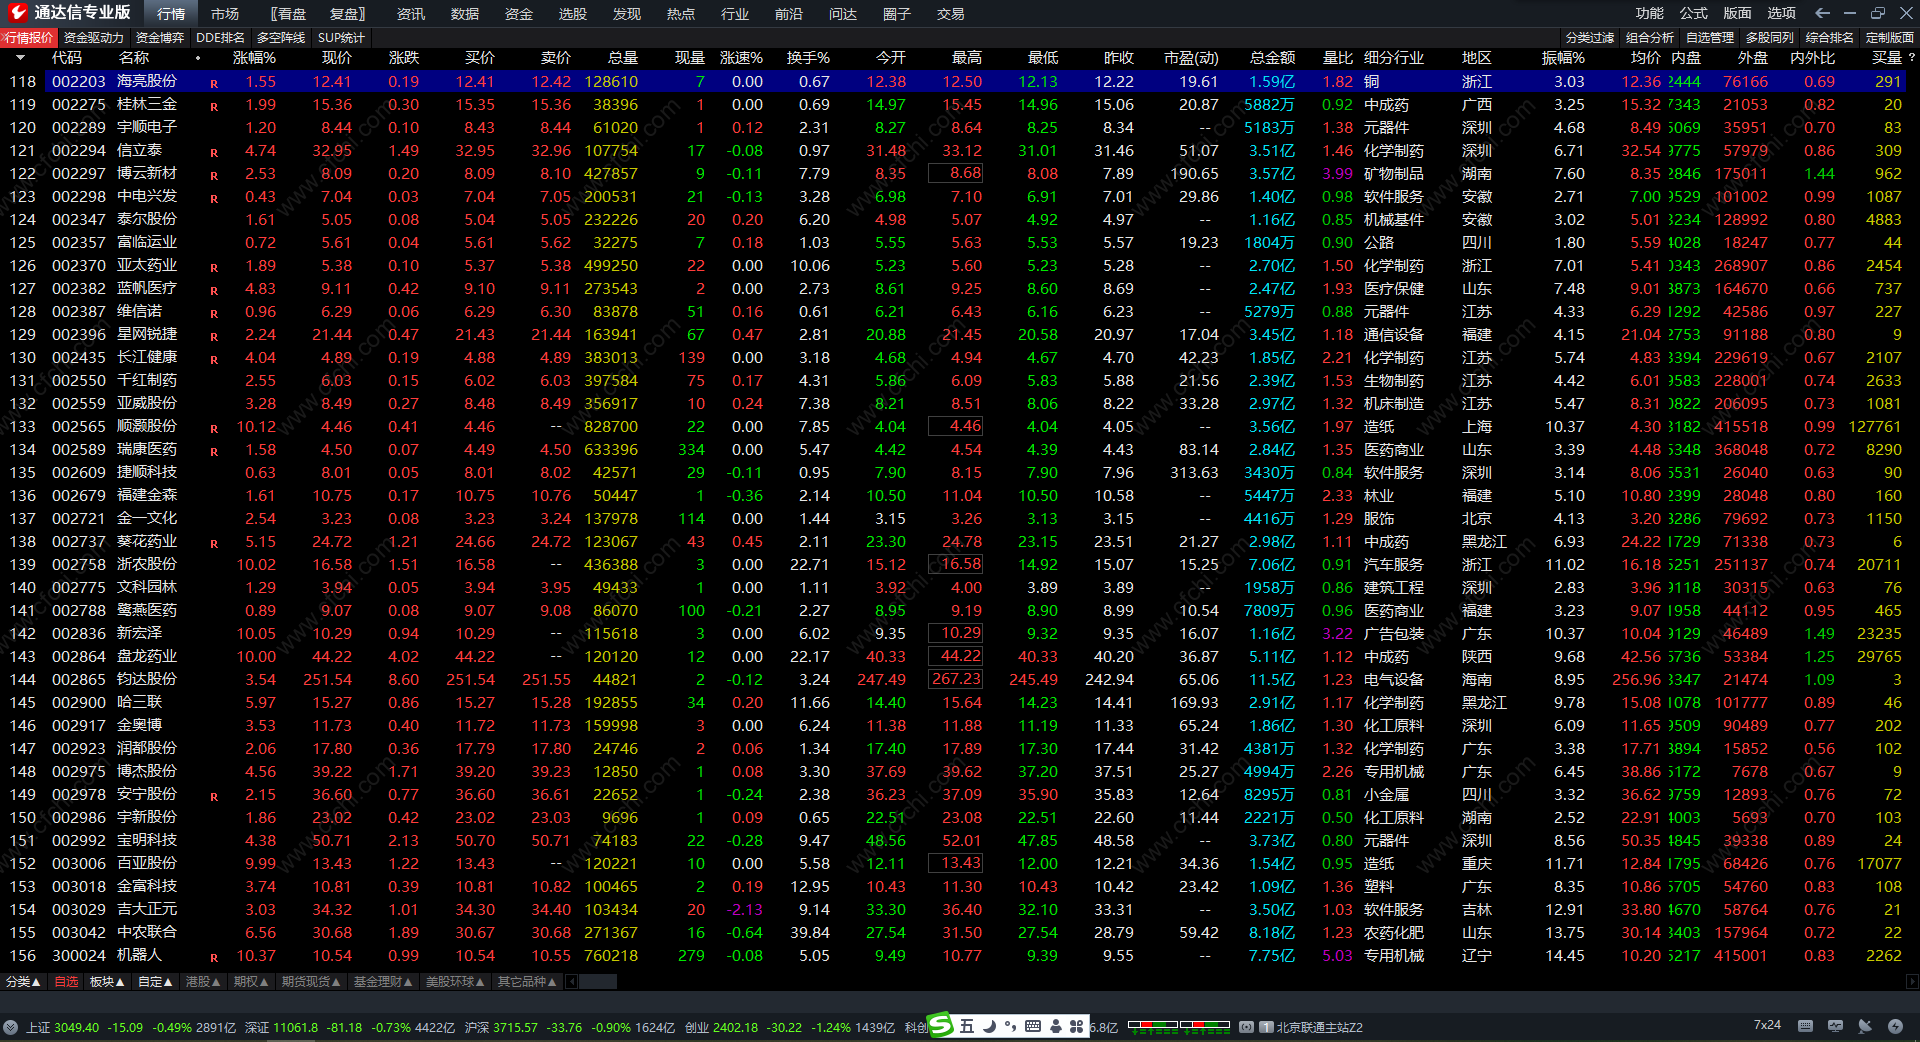Click the Sogou S input method icon
Screen dimensions: 1920x1042
coord(941,1025)
